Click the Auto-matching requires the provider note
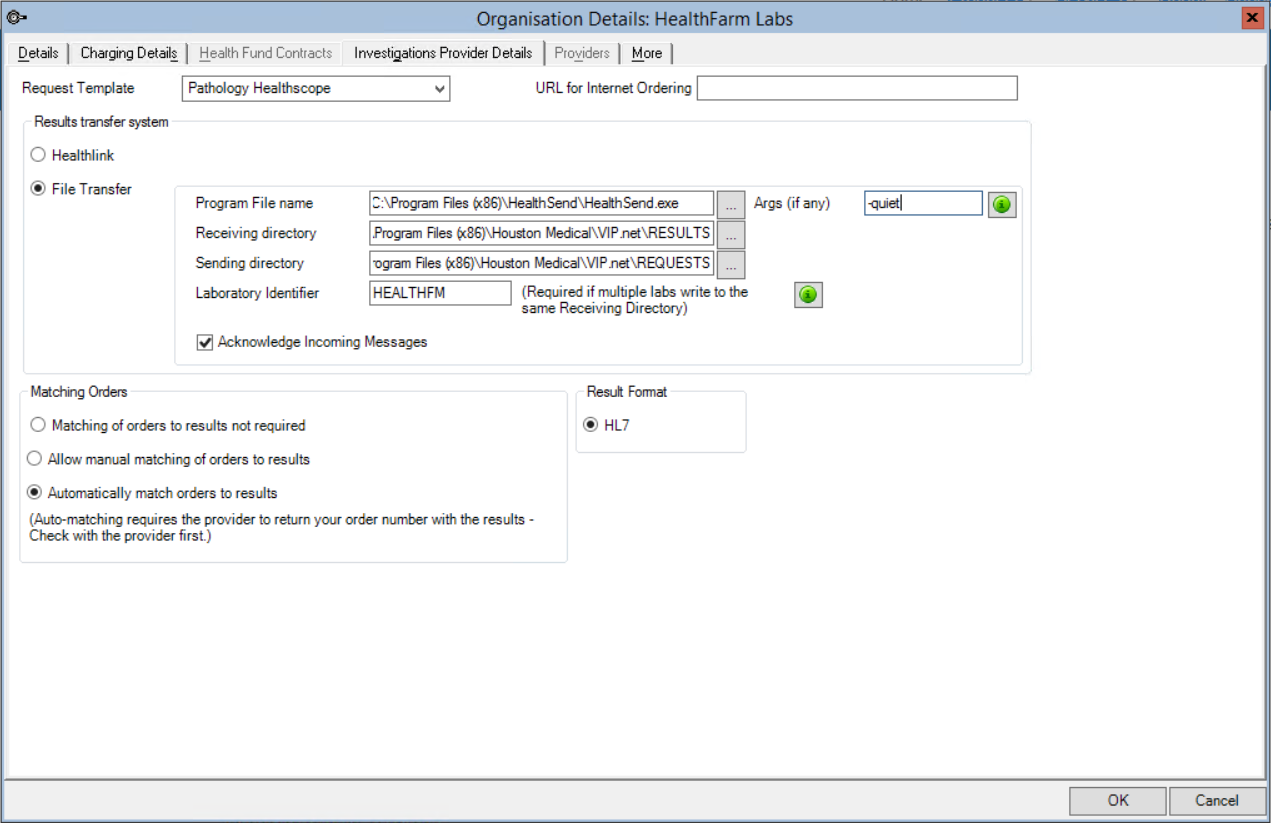The height and width of the screenshot is (823, 1271). coord(282,528)
